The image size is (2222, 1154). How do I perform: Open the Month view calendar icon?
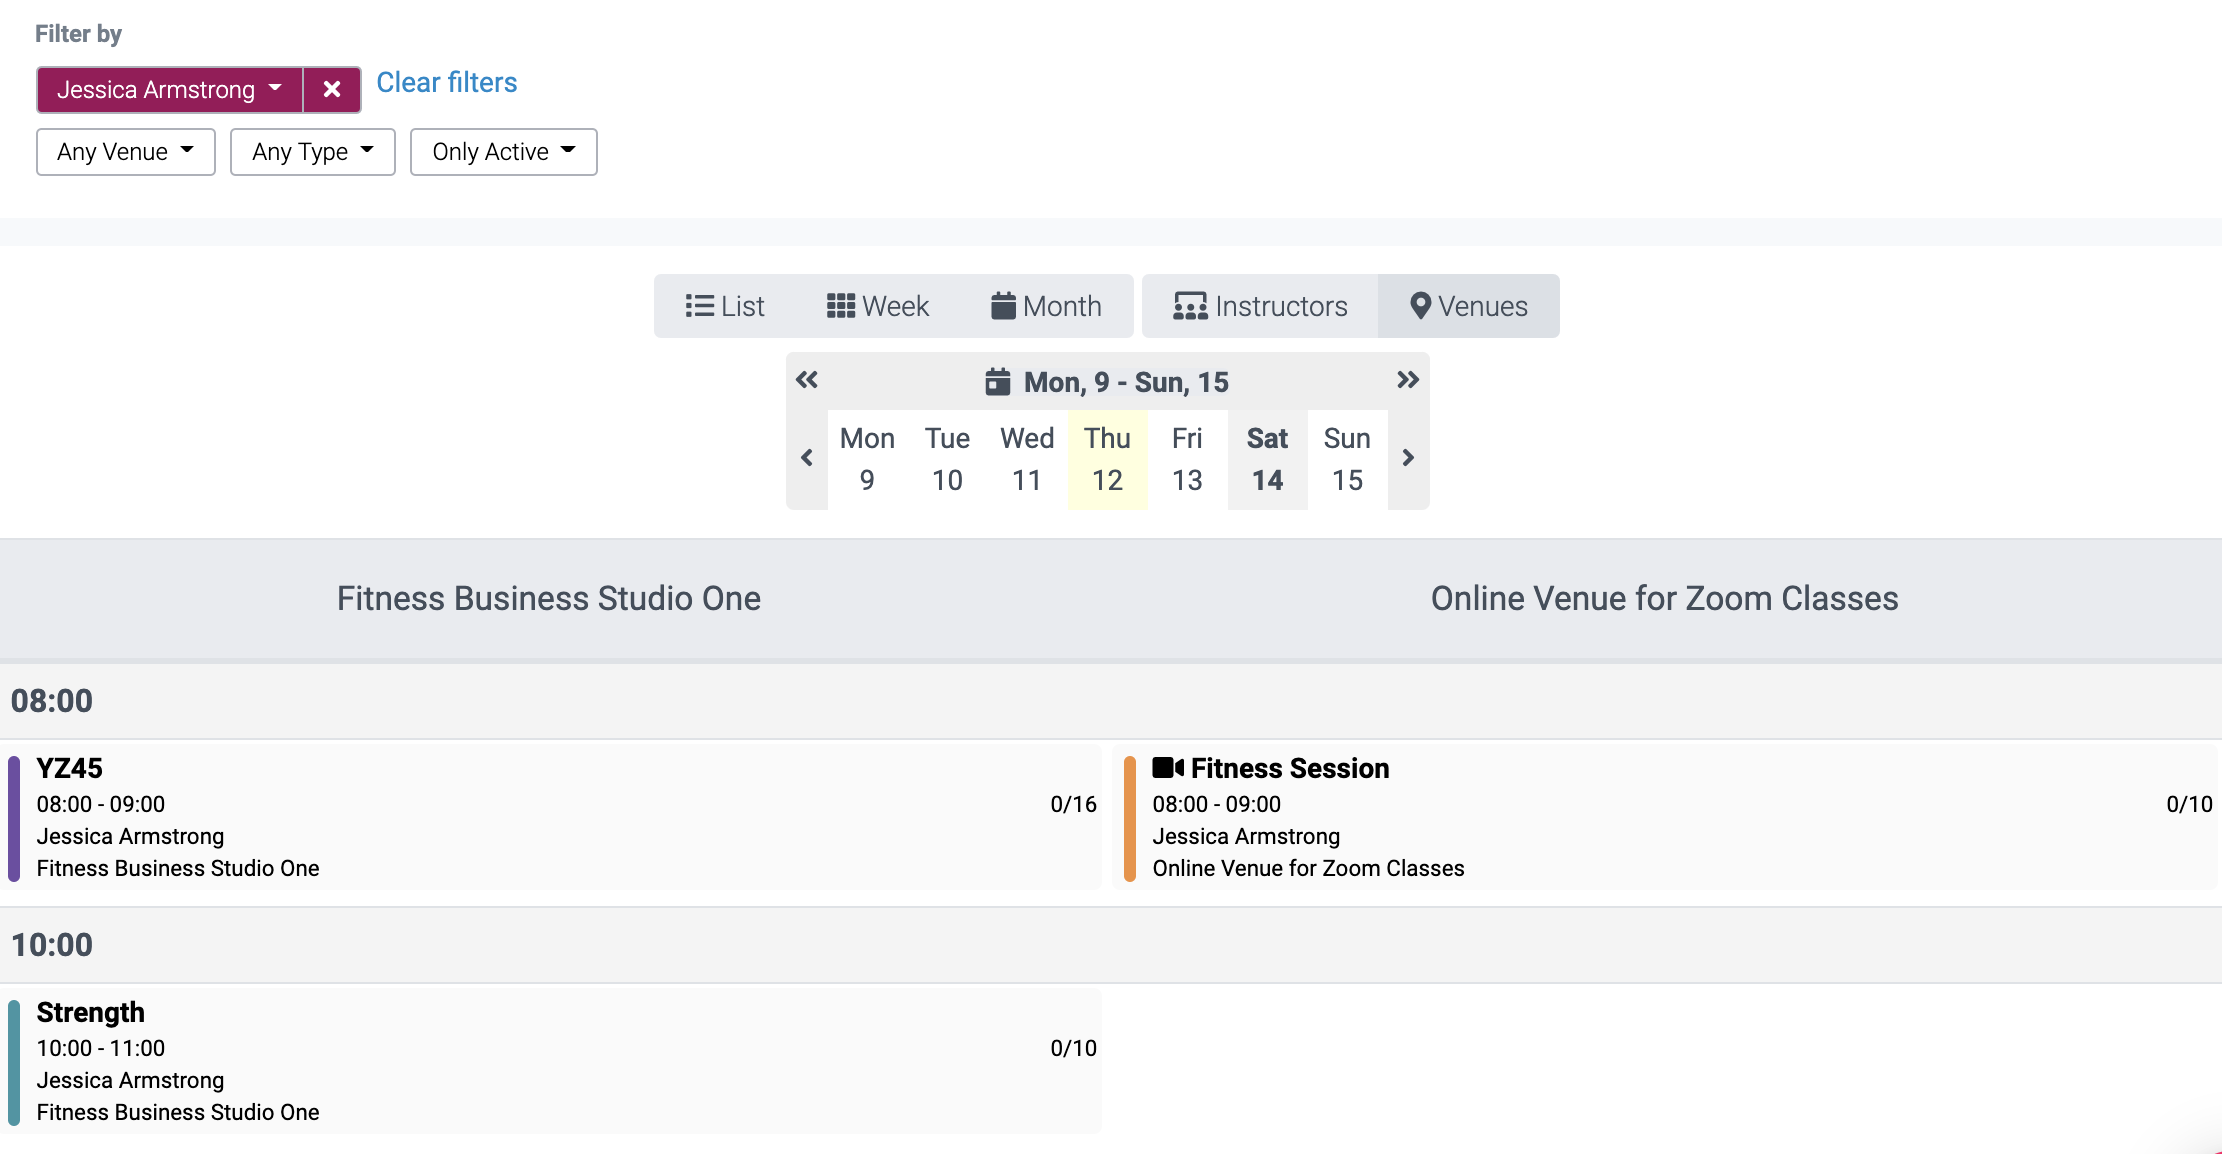(x=1003, y=306)
